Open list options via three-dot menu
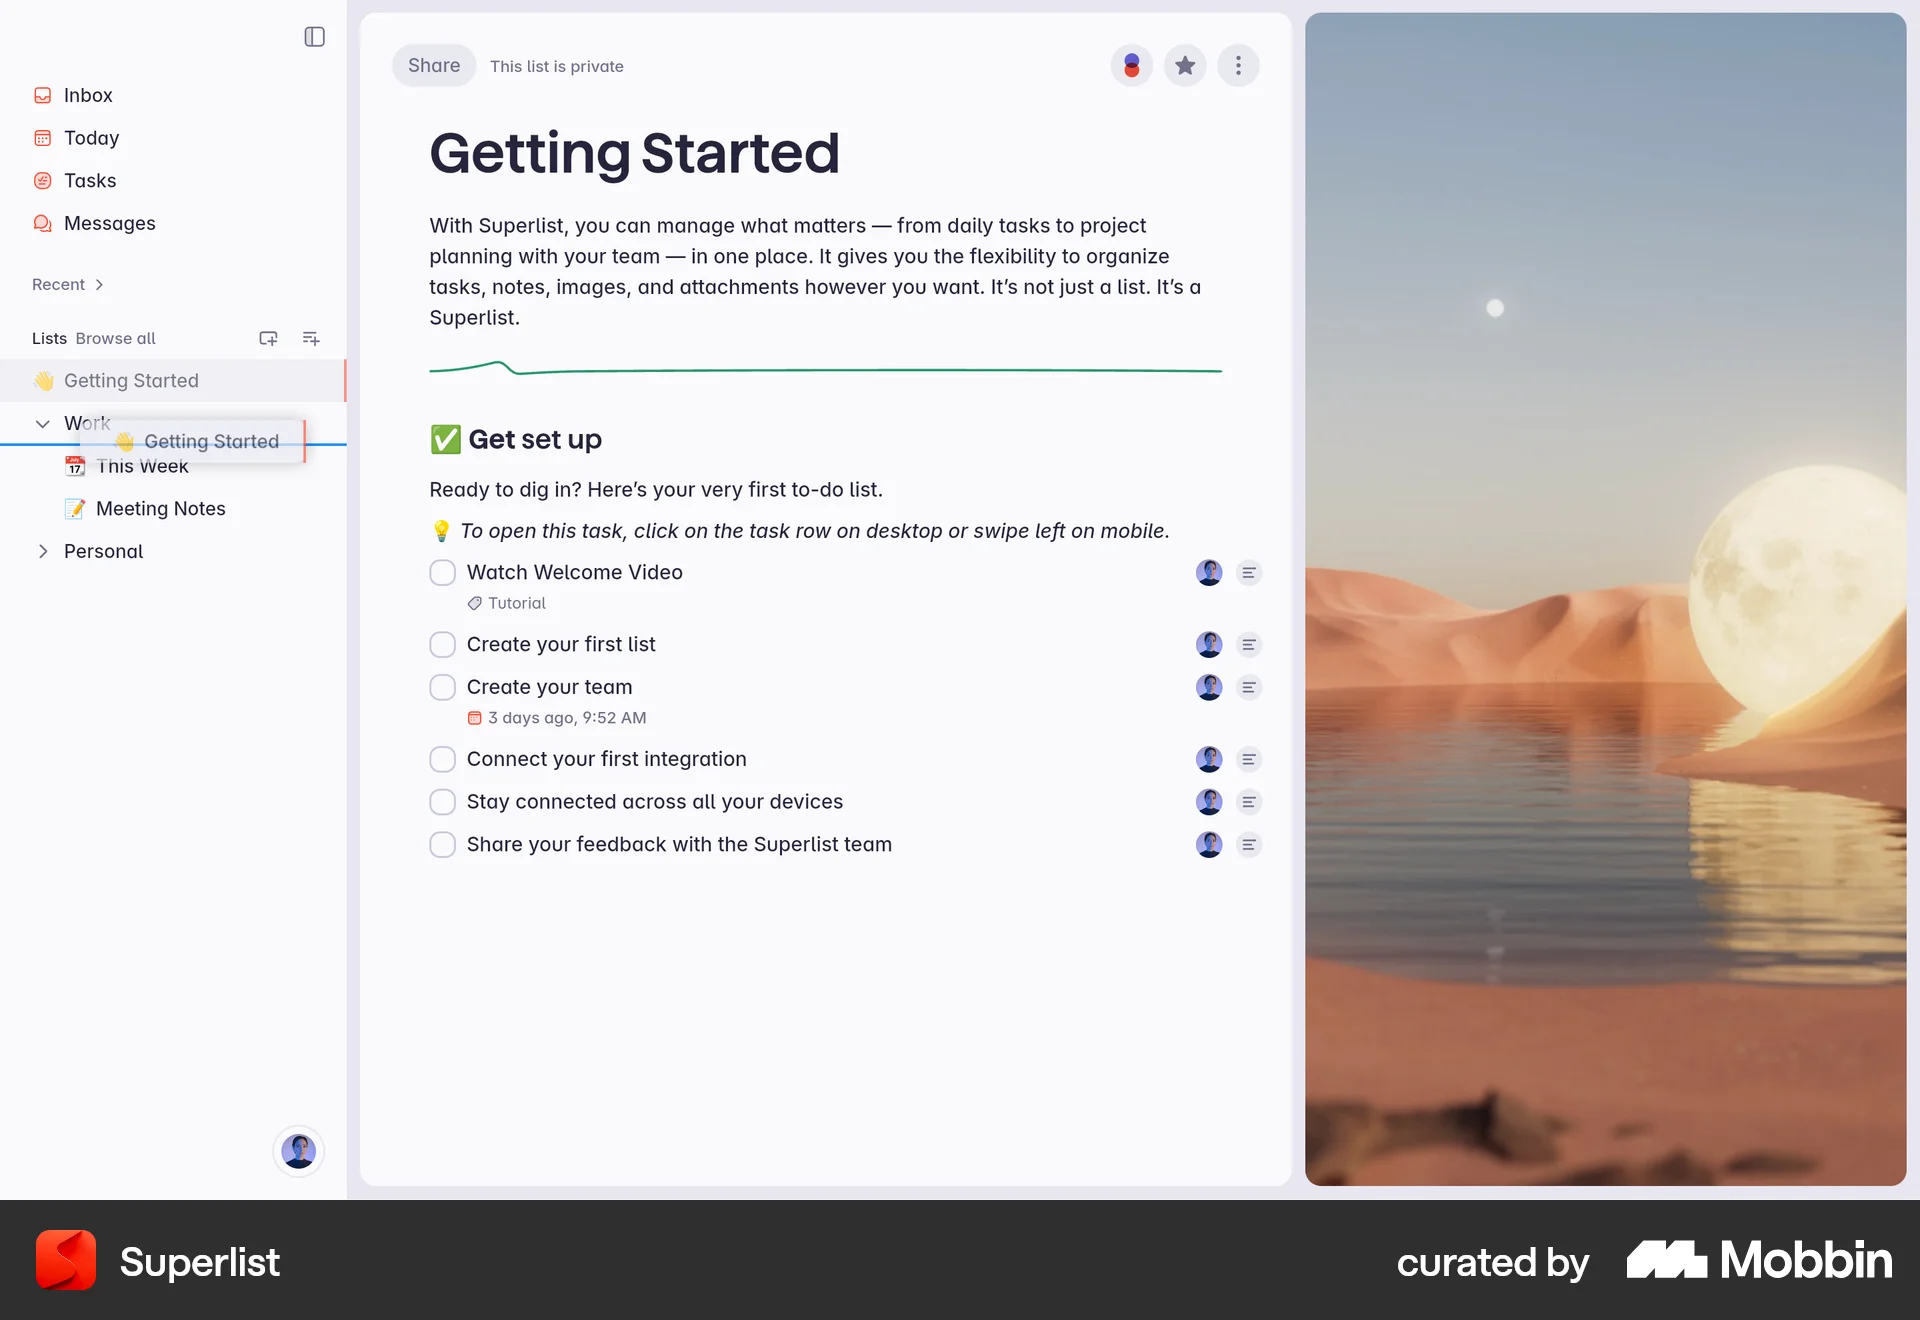1920x1320 pixels. (1238, 65)
